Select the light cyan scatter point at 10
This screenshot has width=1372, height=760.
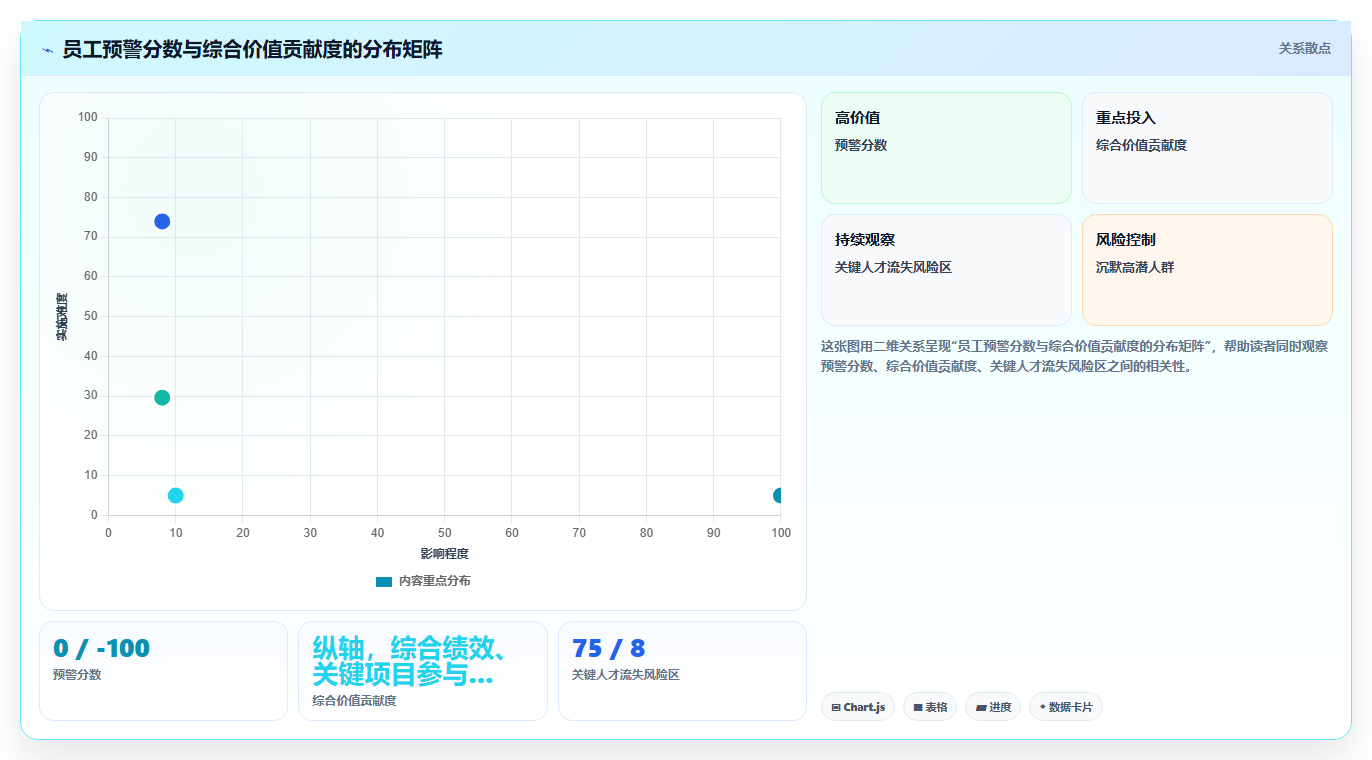pyautogui.click(x=176, y=495)
